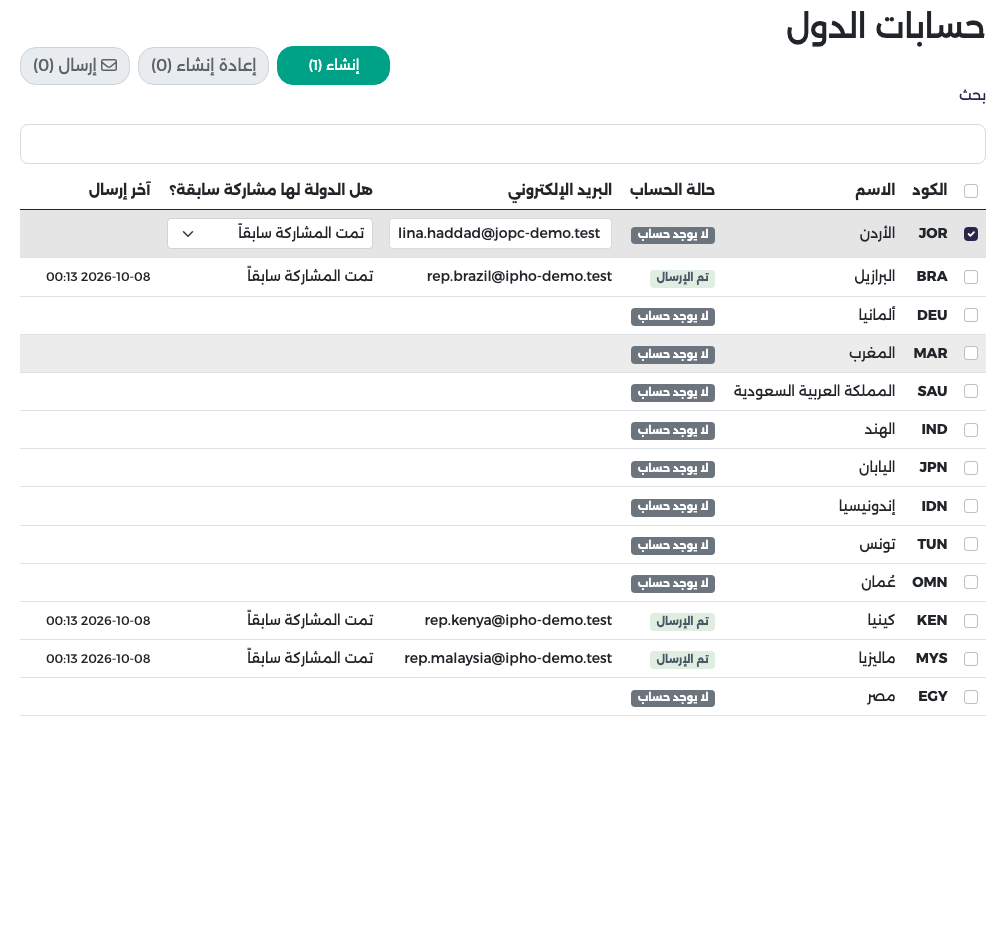
Task: Click لا يوجد حساب badge in DEU row
Action: point(673,316)
